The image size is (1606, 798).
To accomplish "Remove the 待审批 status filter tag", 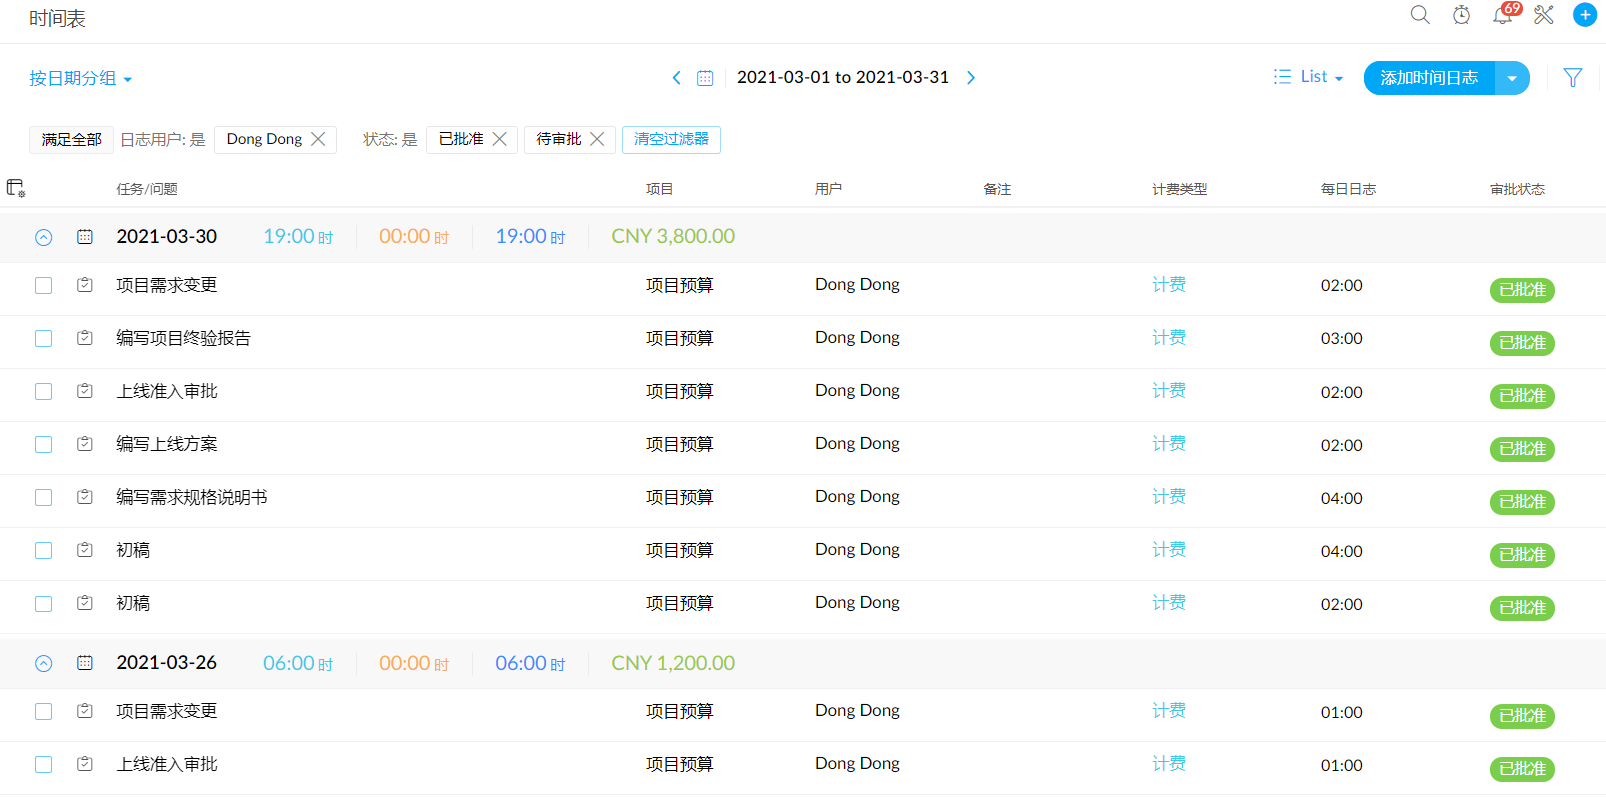I will [x=597, y=139].
